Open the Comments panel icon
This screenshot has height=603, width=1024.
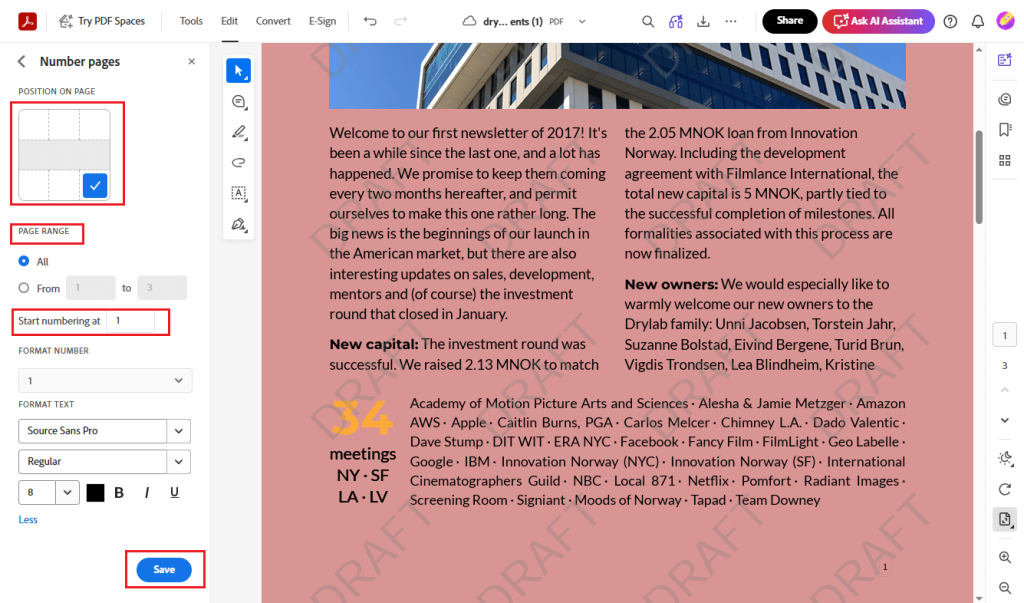[1004, 99]
